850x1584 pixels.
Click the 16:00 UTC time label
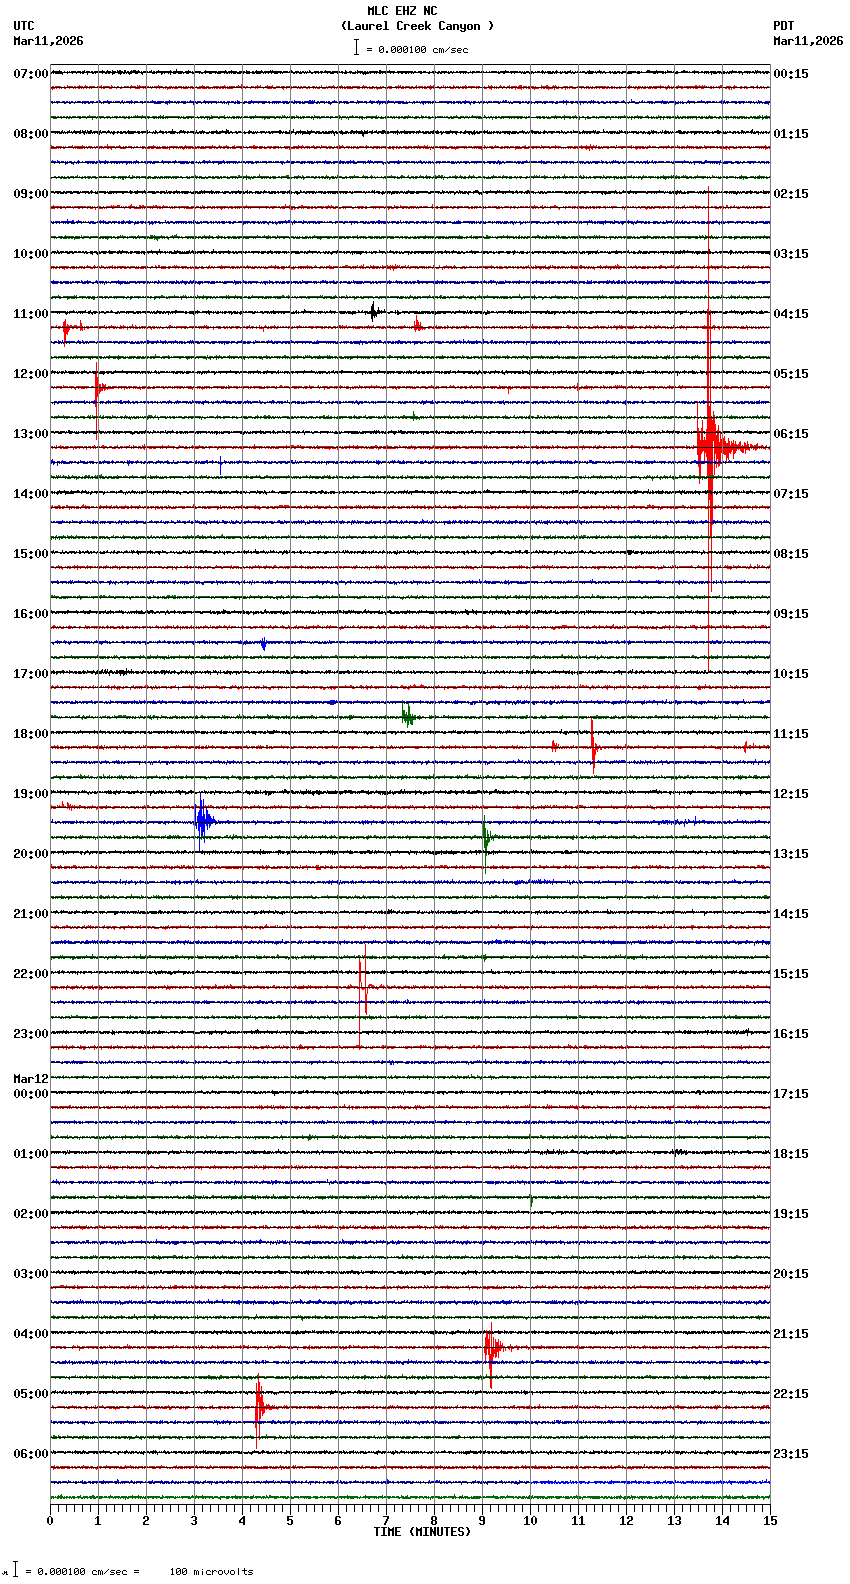tap(31, 614)
